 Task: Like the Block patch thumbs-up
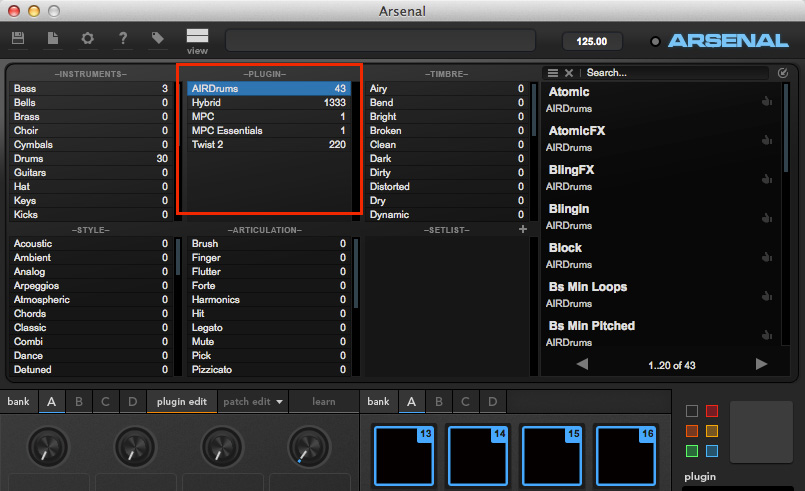(x=767, y=257)
